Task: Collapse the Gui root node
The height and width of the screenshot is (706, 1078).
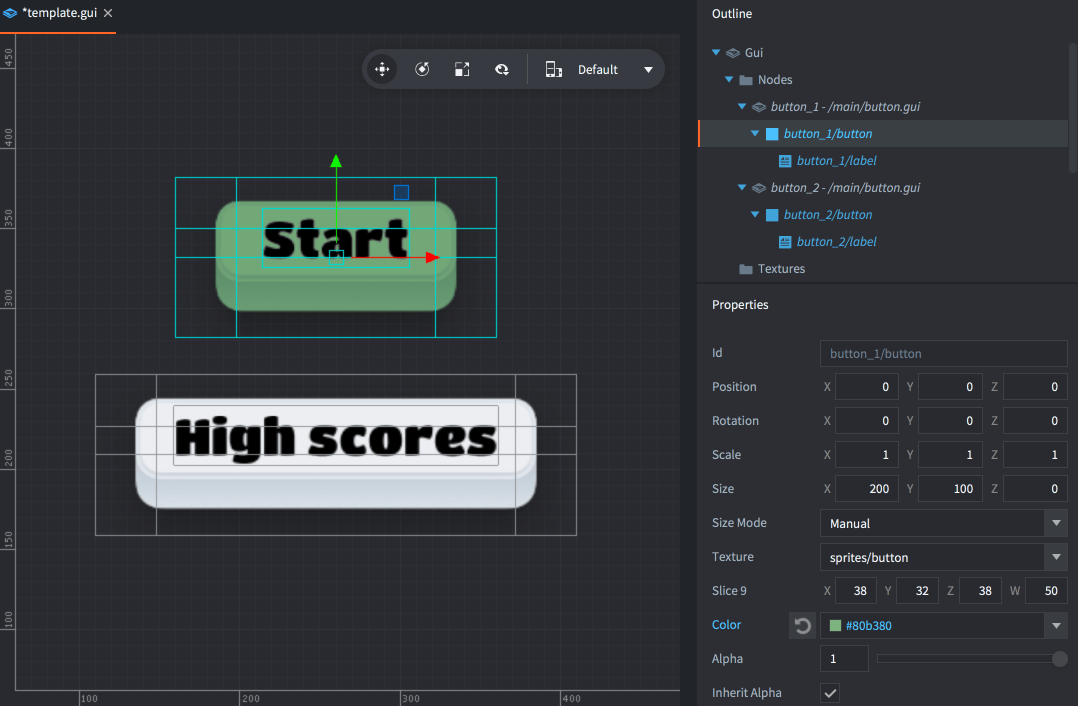Action: [x=716, y=53]
